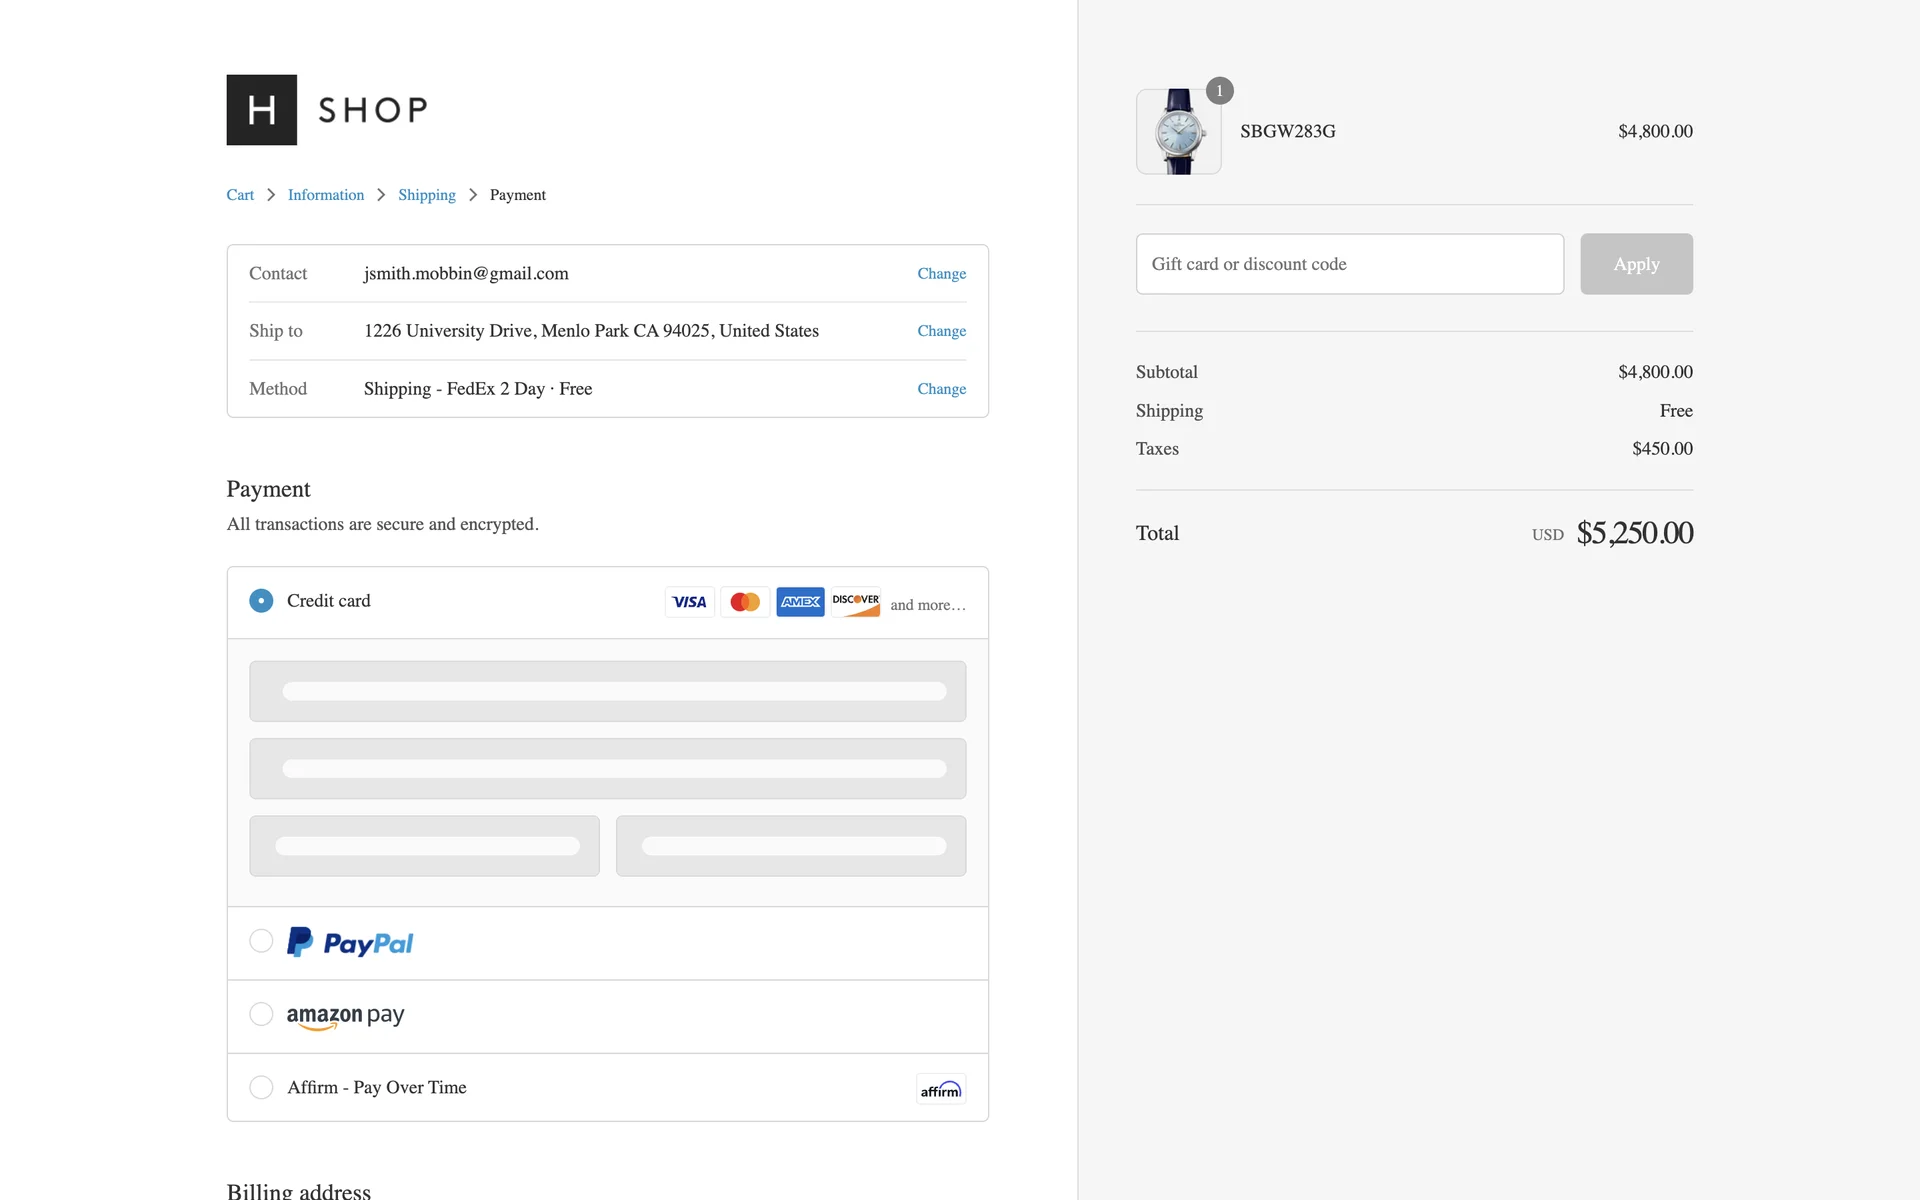This screenshot has height=1200, width=1920.
Task: Click the Affirm logo icon
Action: click(x=940, y=1089)
